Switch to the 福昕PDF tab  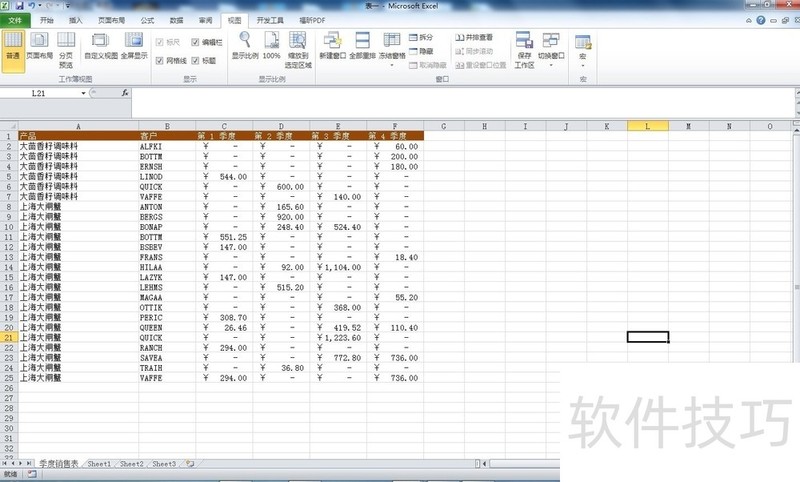point(312,20)
